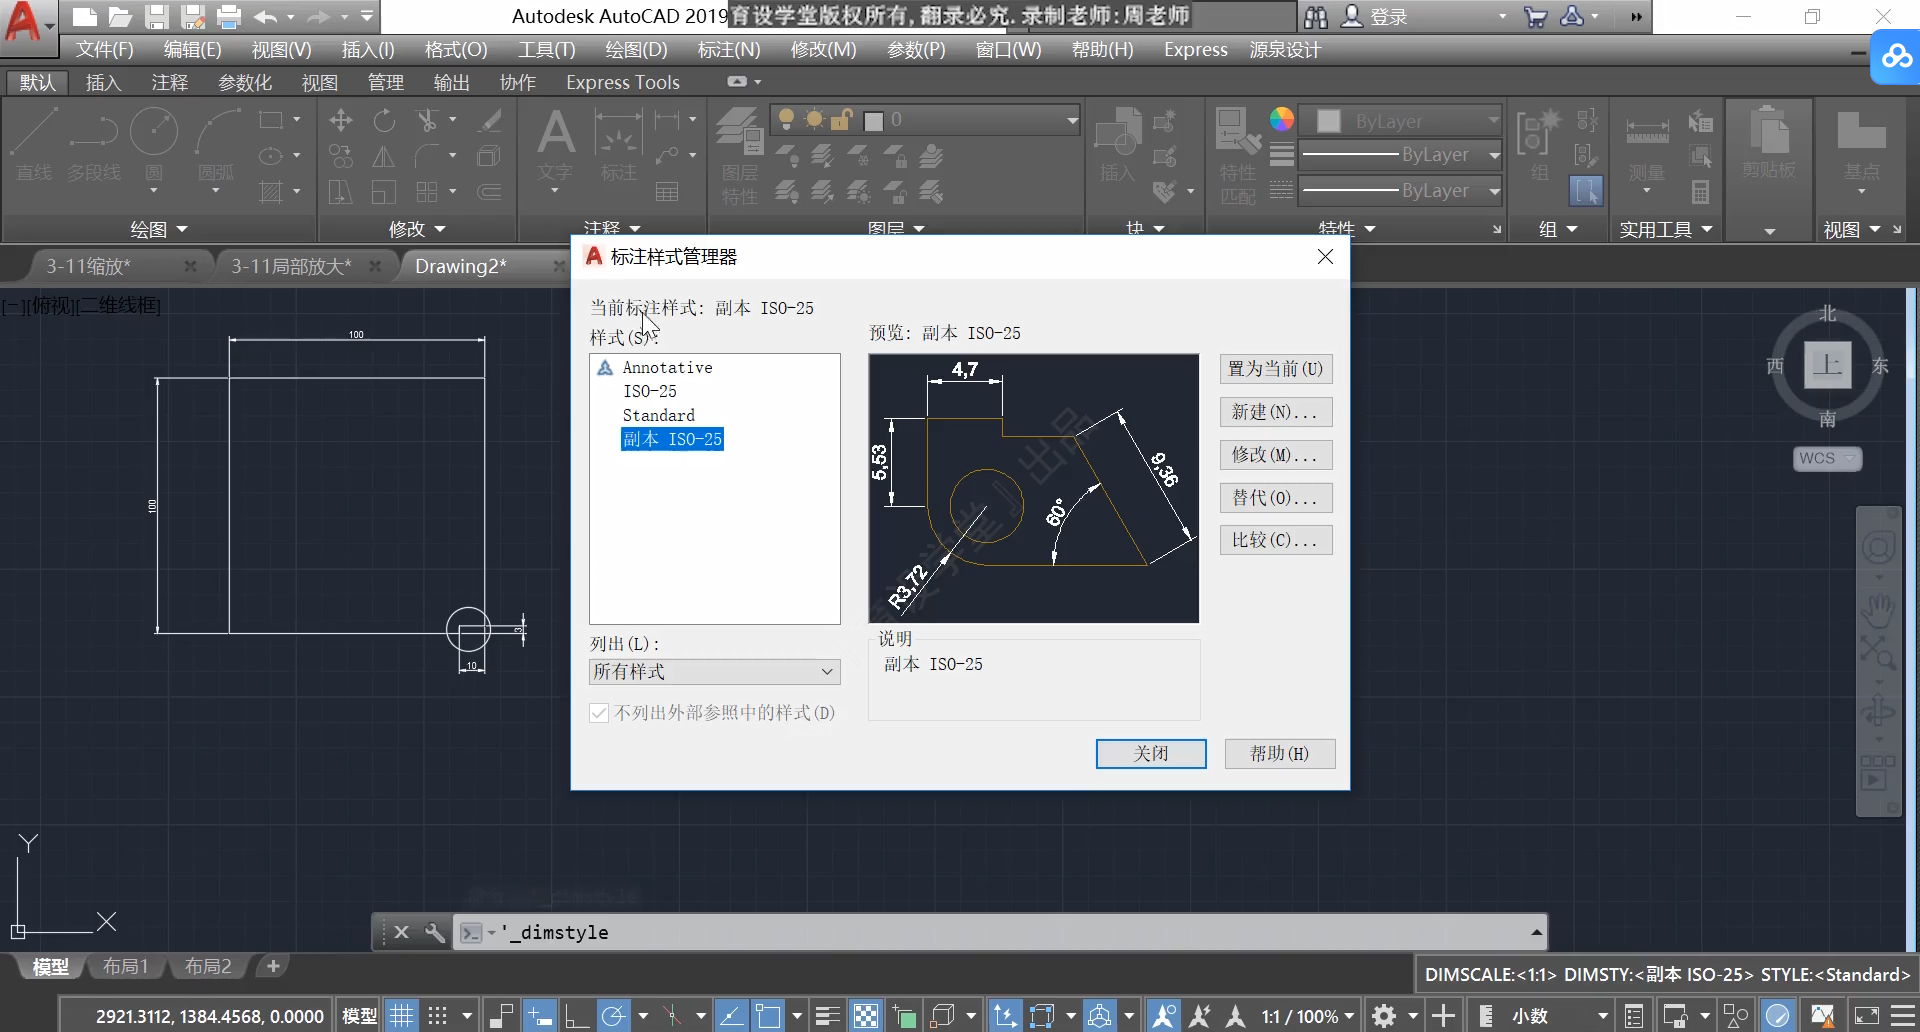Click the object color wheel swatch

pos(1281,120)
